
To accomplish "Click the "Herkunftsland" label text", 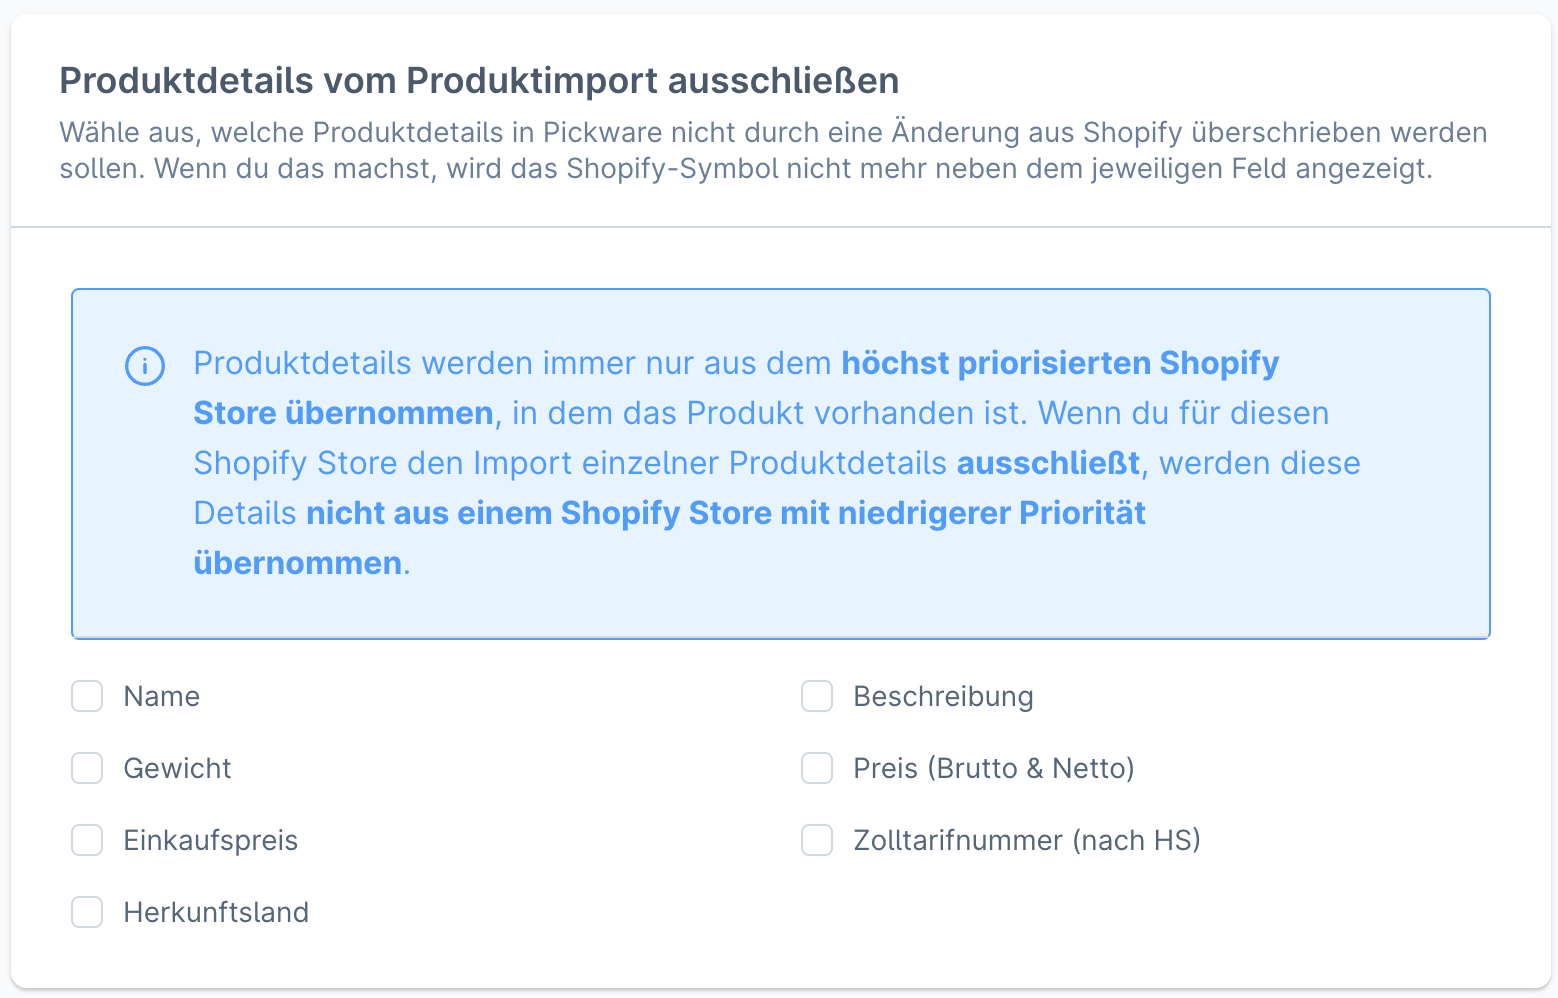I will 216,912.
